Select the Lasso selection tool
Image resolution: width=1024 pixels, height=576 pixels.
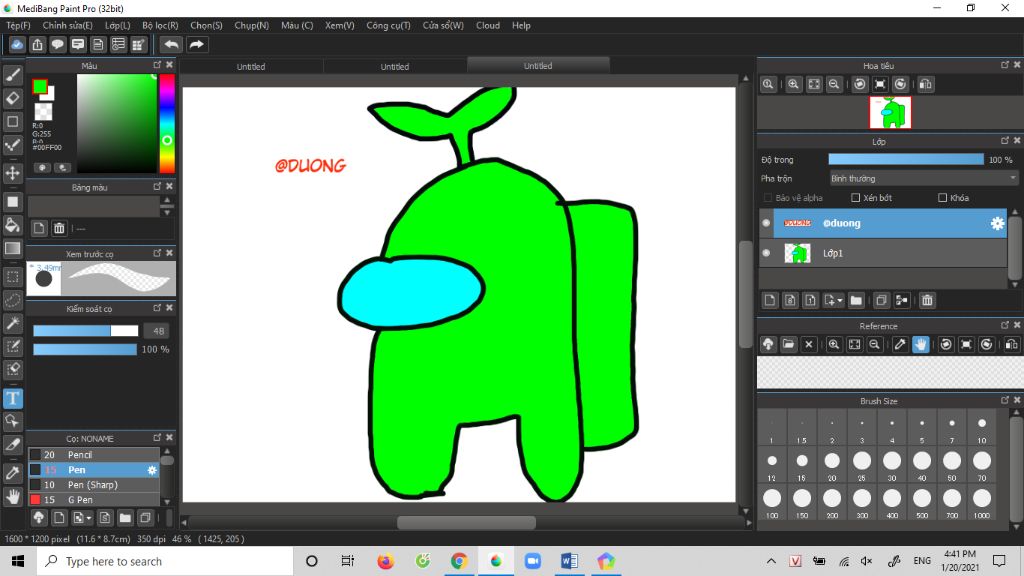click(12, 300)
